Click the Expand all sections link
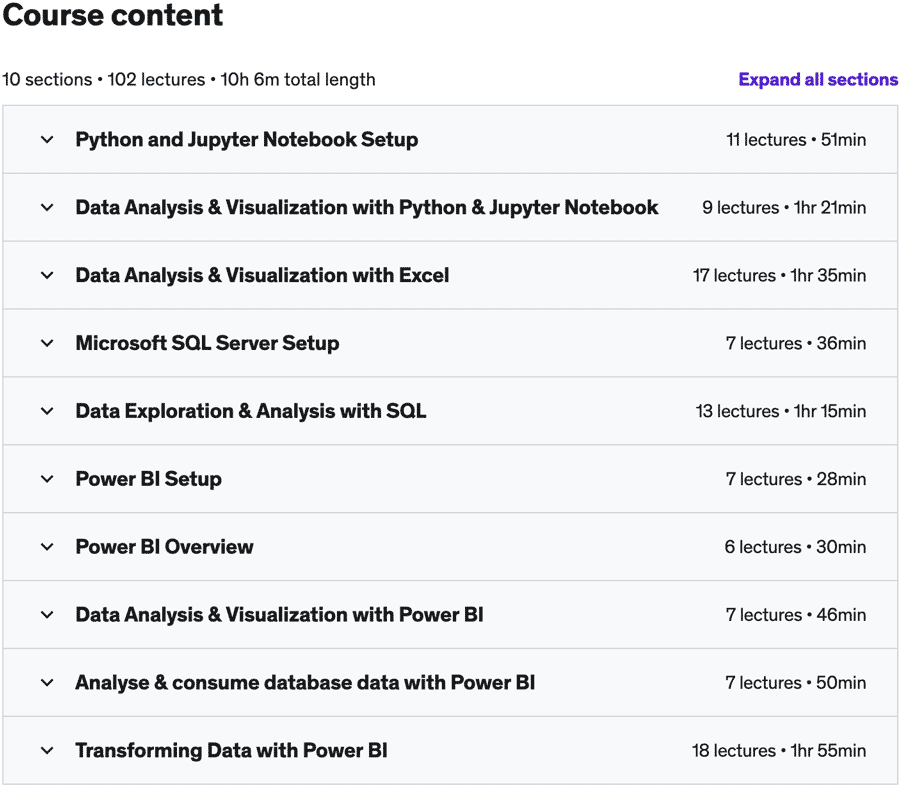The image size is (900, 789). 818,79
